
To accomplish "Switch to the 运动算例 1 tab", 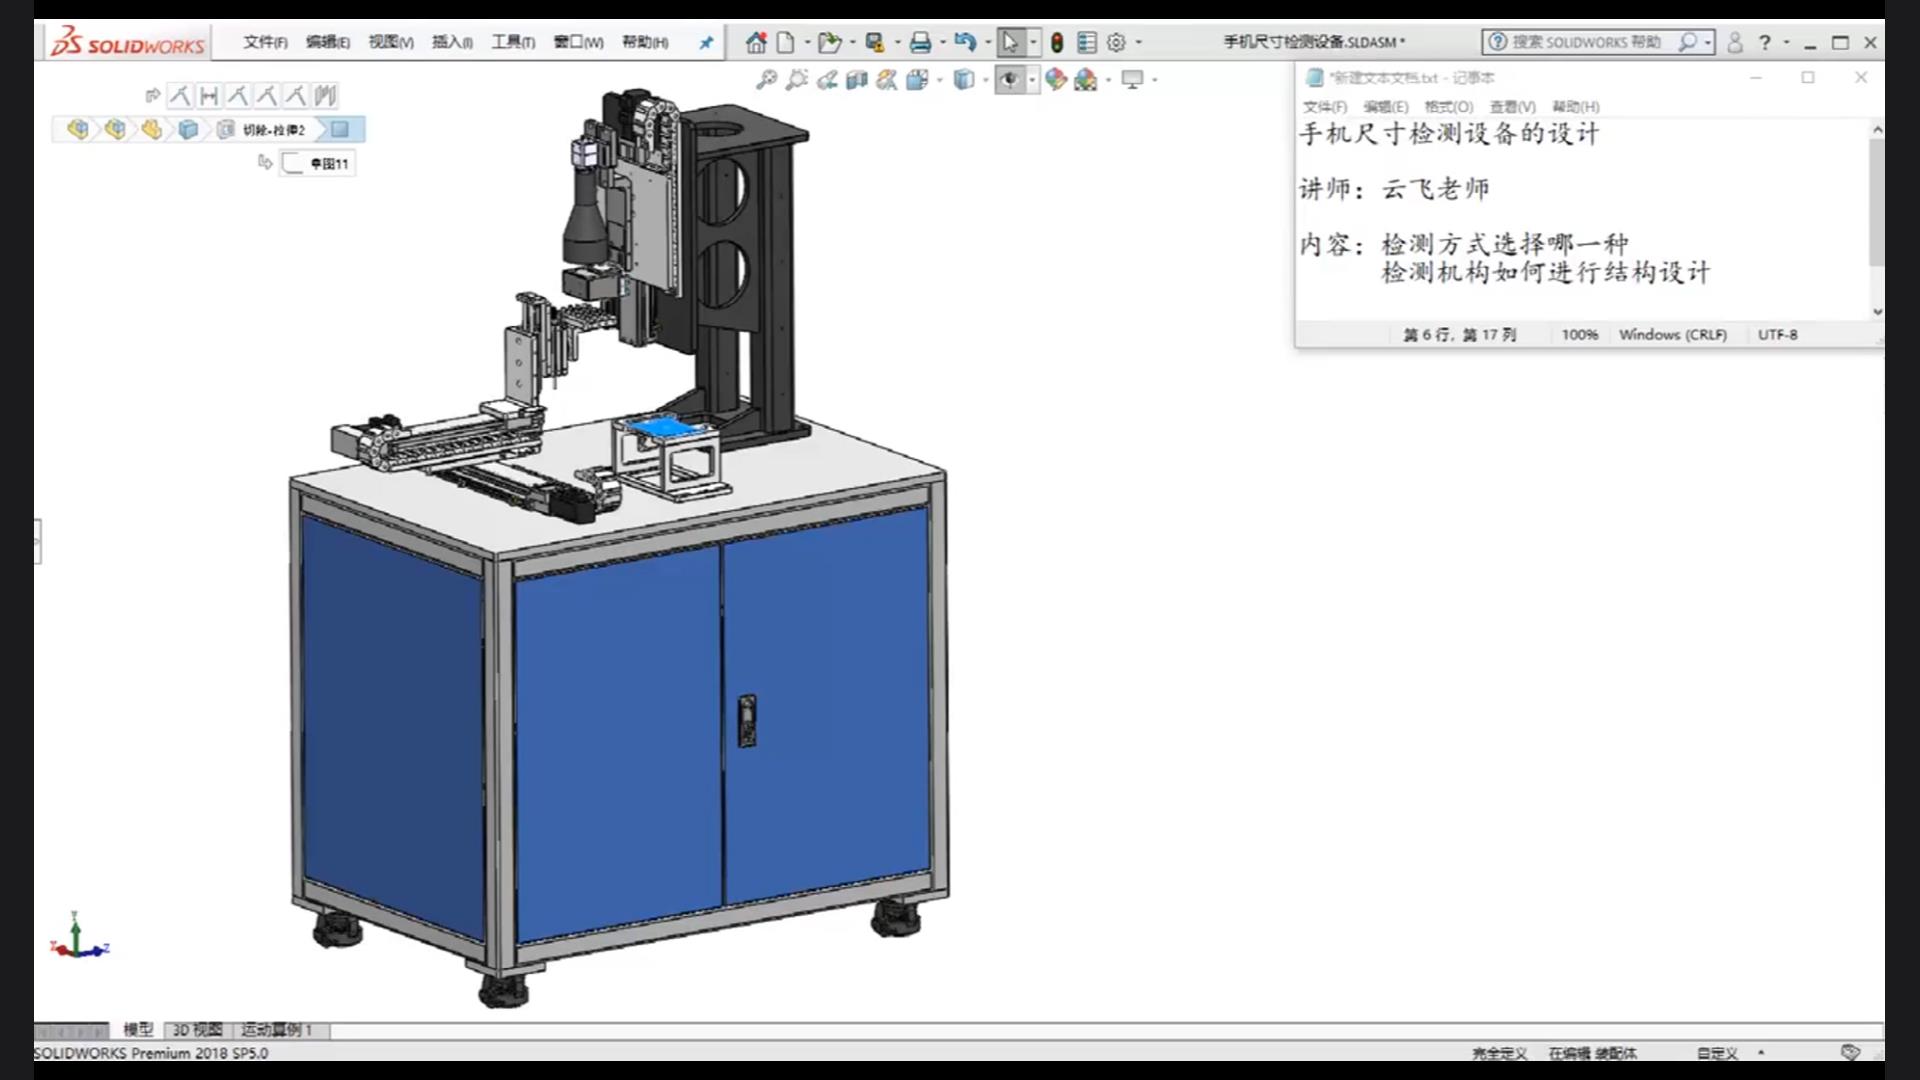I will 277,1029.
